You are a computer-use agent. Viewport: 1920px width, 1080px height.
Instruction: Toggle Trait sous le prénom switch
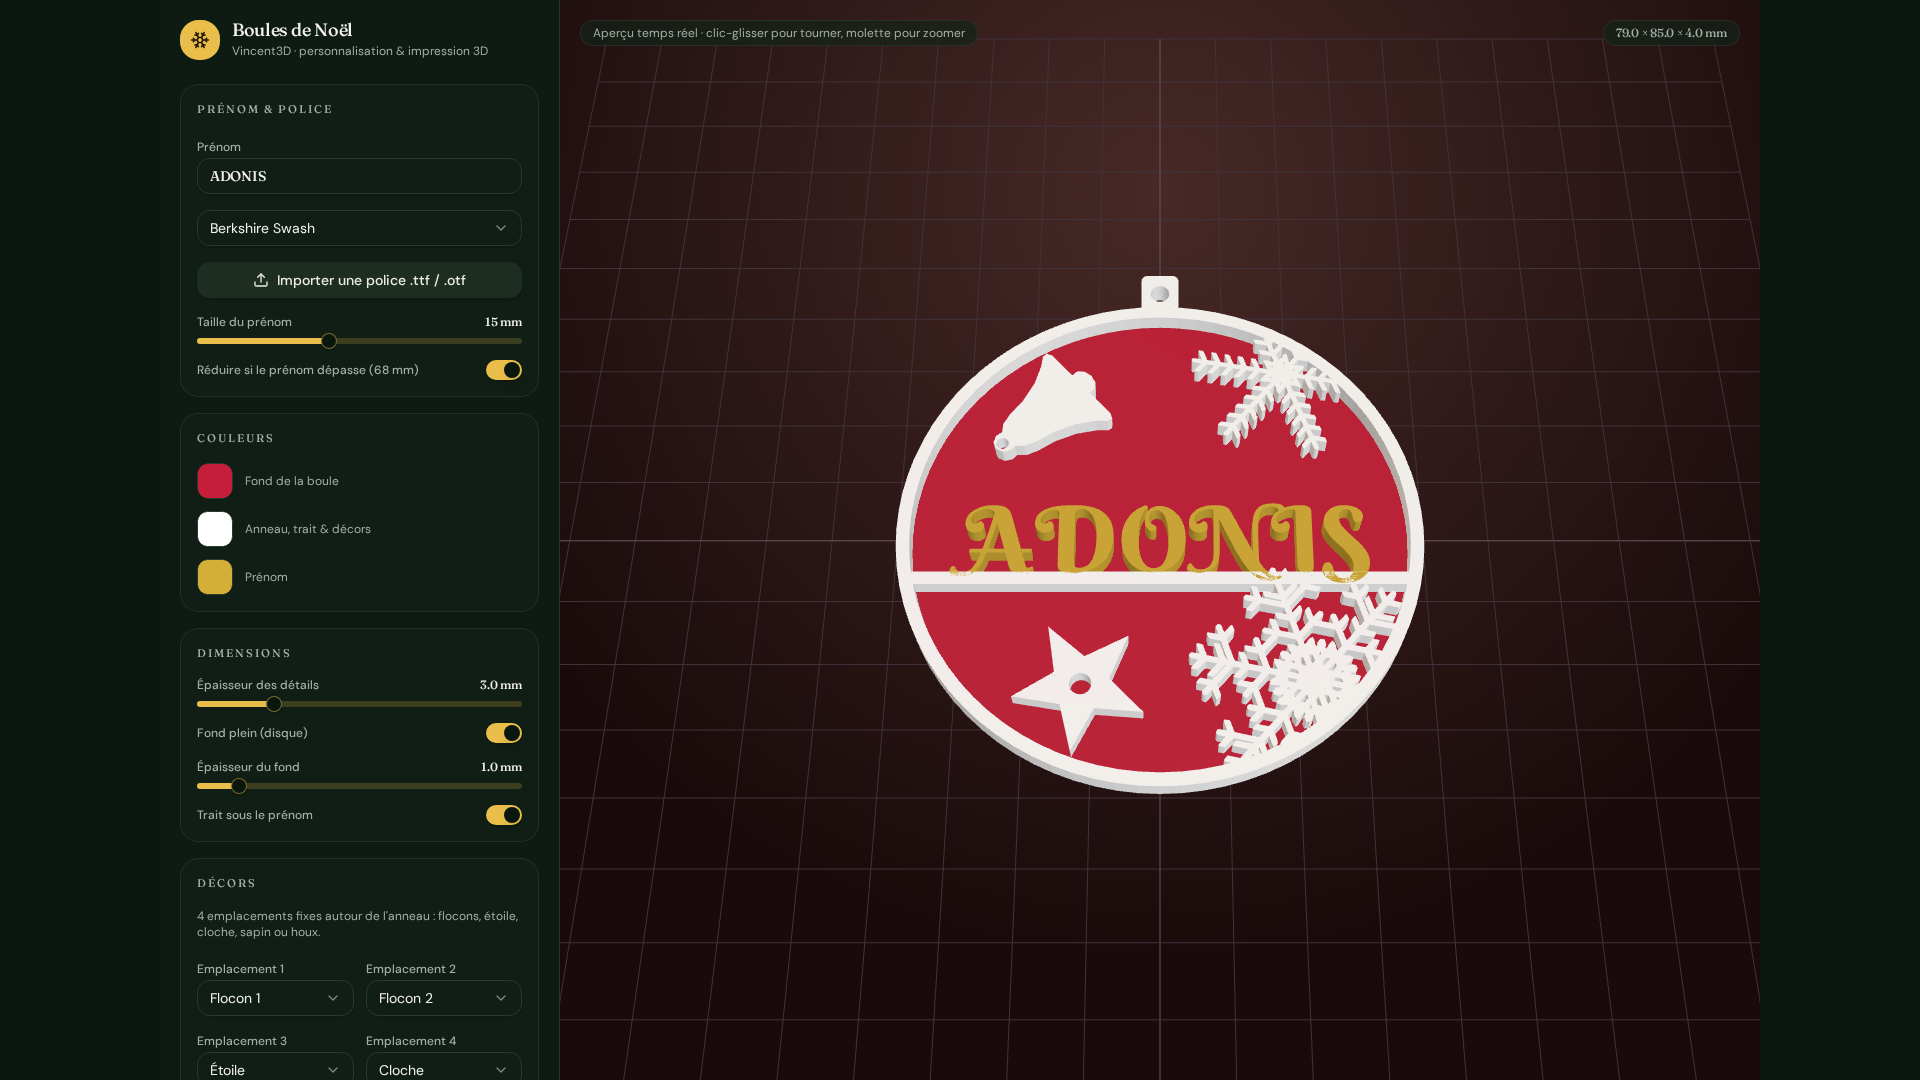coord(504,815)
